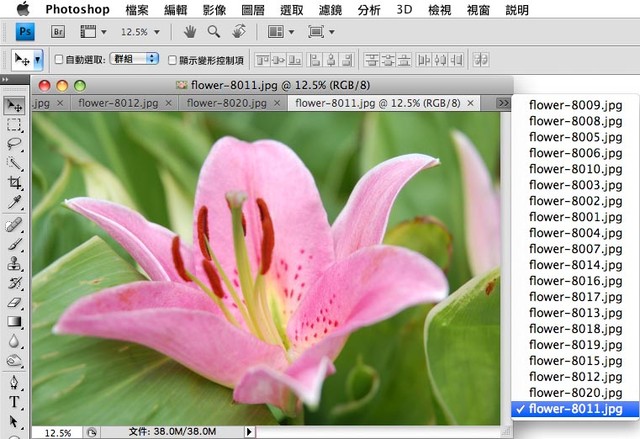Select the Hand tool in application bar
This screenshot has height=439, width=640.
189,31
